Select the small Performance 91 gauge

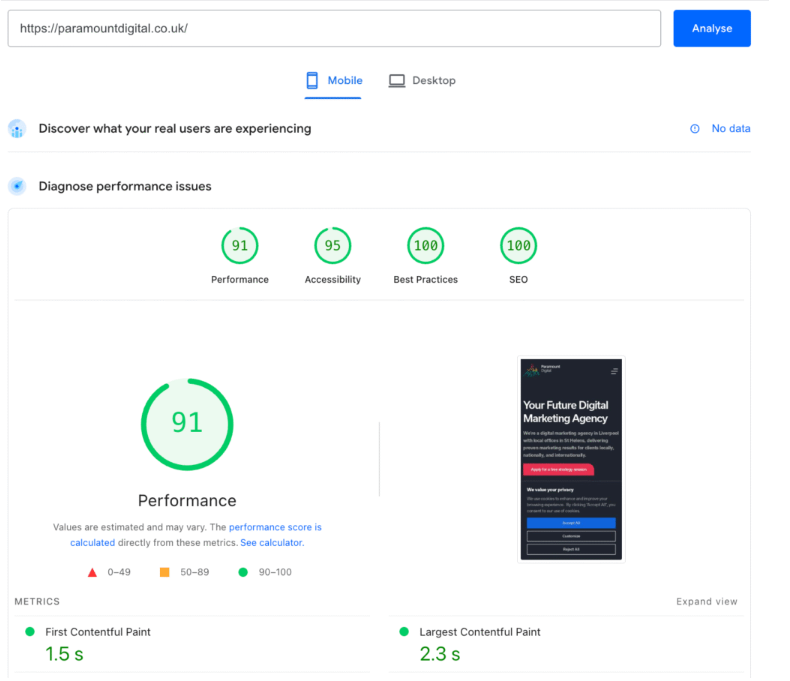click(x=240, y=246)
